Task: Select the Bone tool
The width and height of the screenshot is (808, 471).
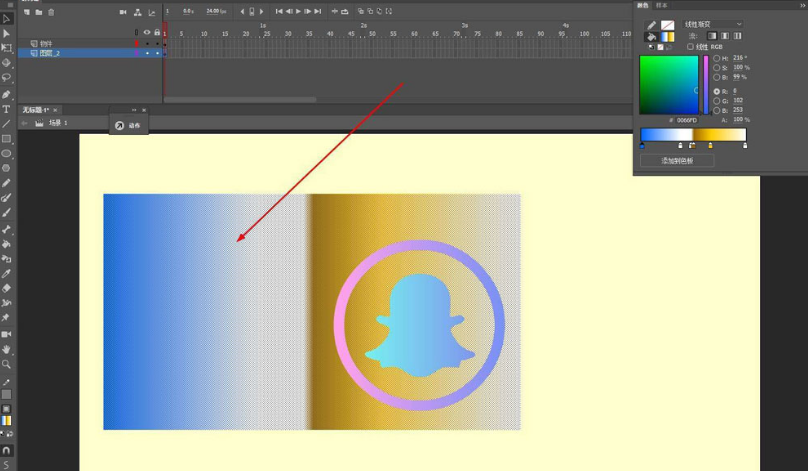Action: (6, 229)
